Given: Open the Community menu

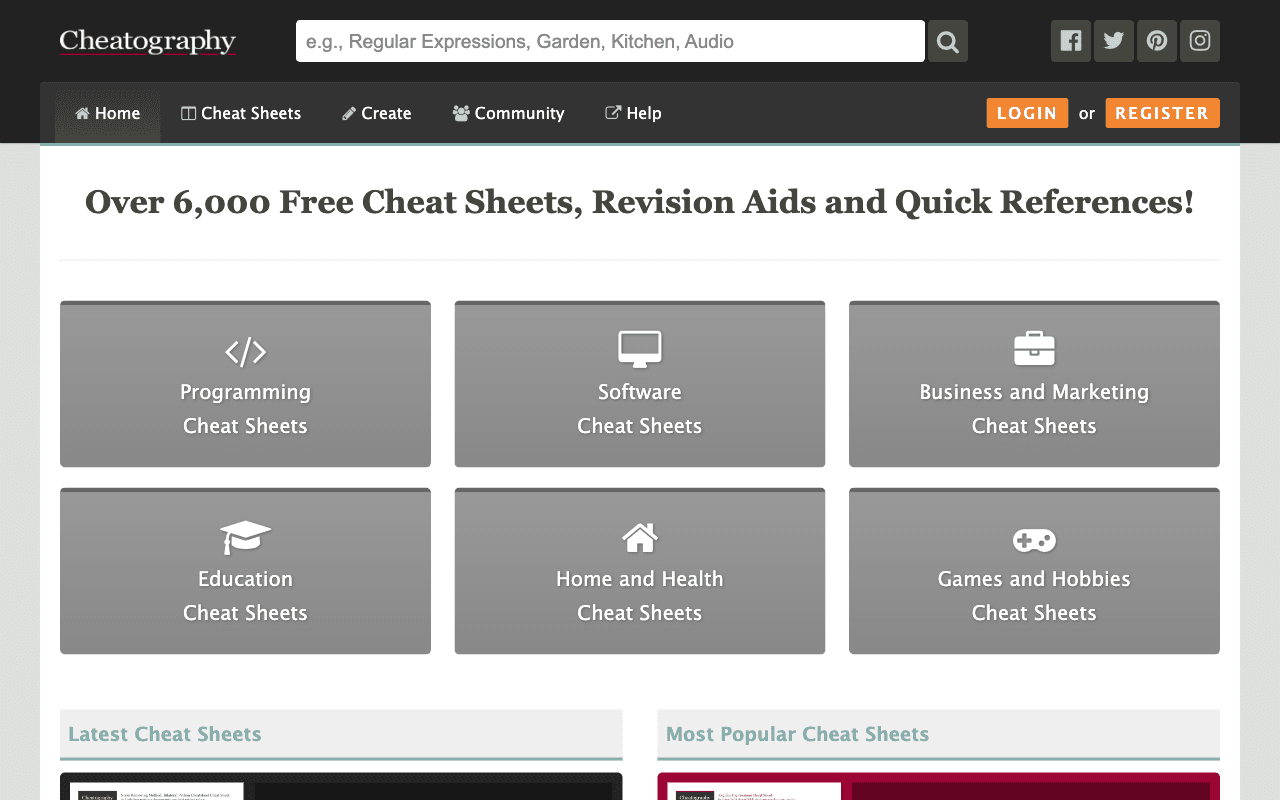Looking at the screenshot, I should coord(509,113).
